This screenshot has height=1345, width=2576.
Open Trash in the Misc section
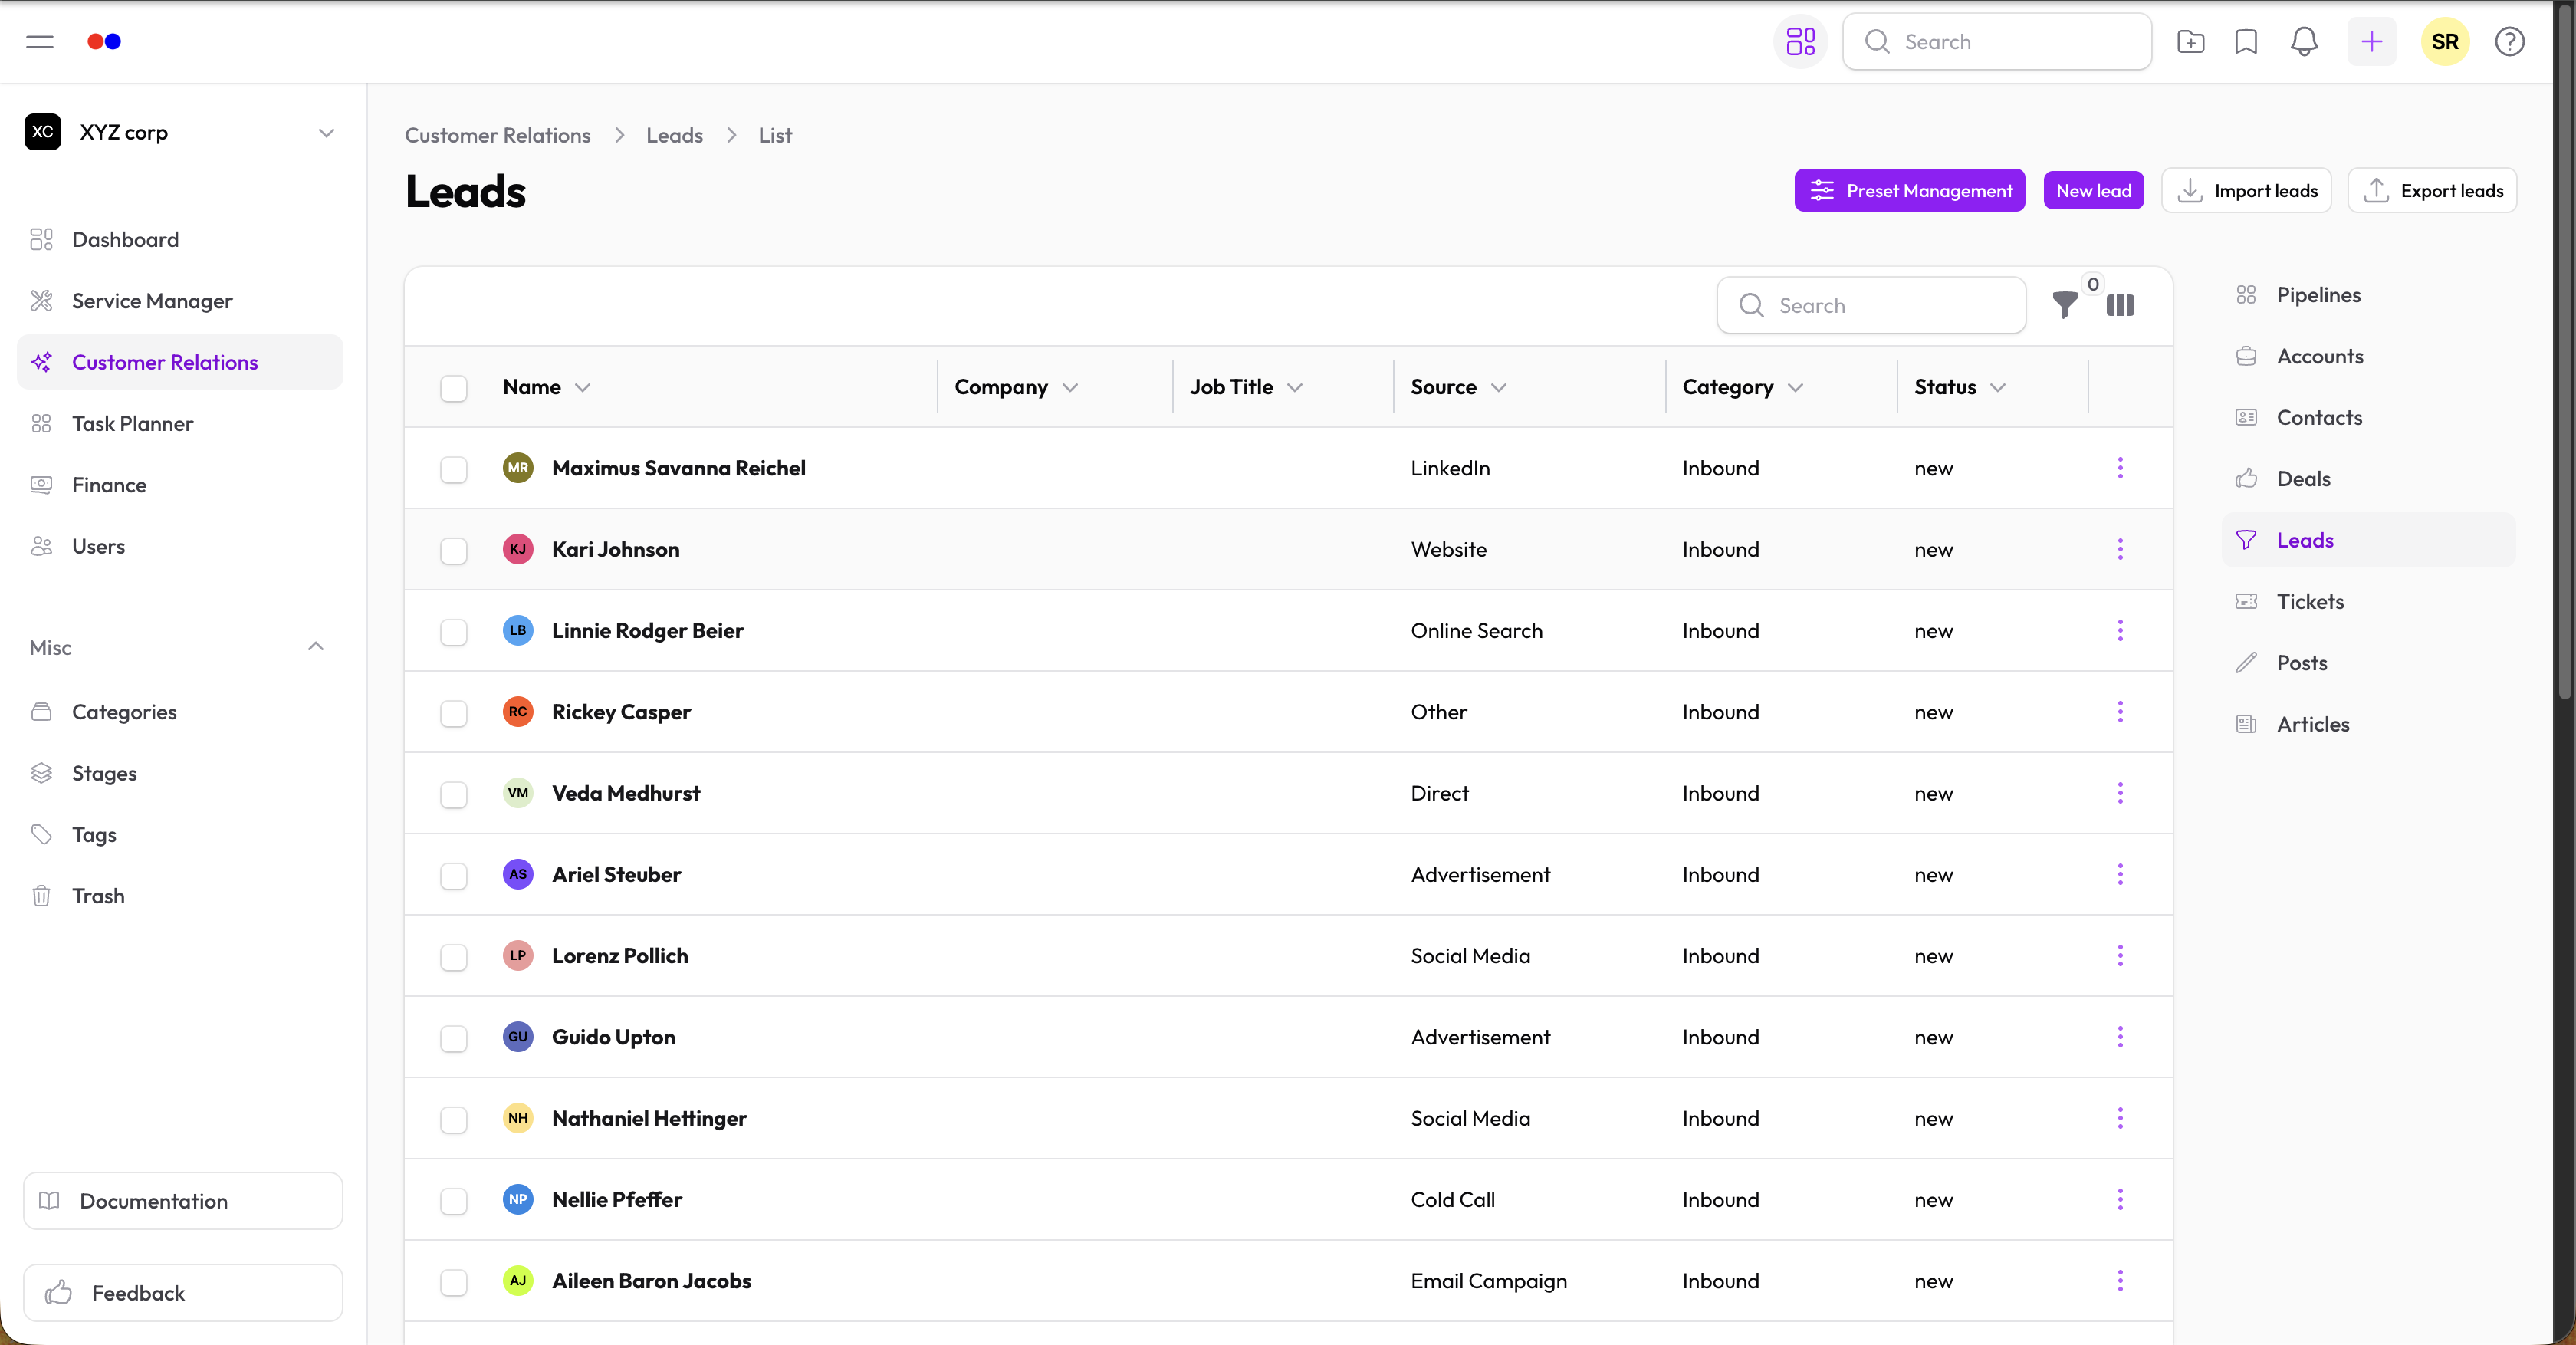[180, 896]
